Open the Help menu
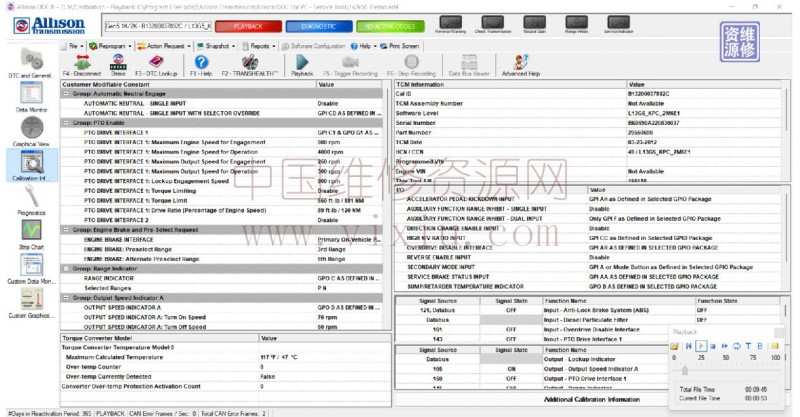The image size is (800, 417). tap(364, 46)
